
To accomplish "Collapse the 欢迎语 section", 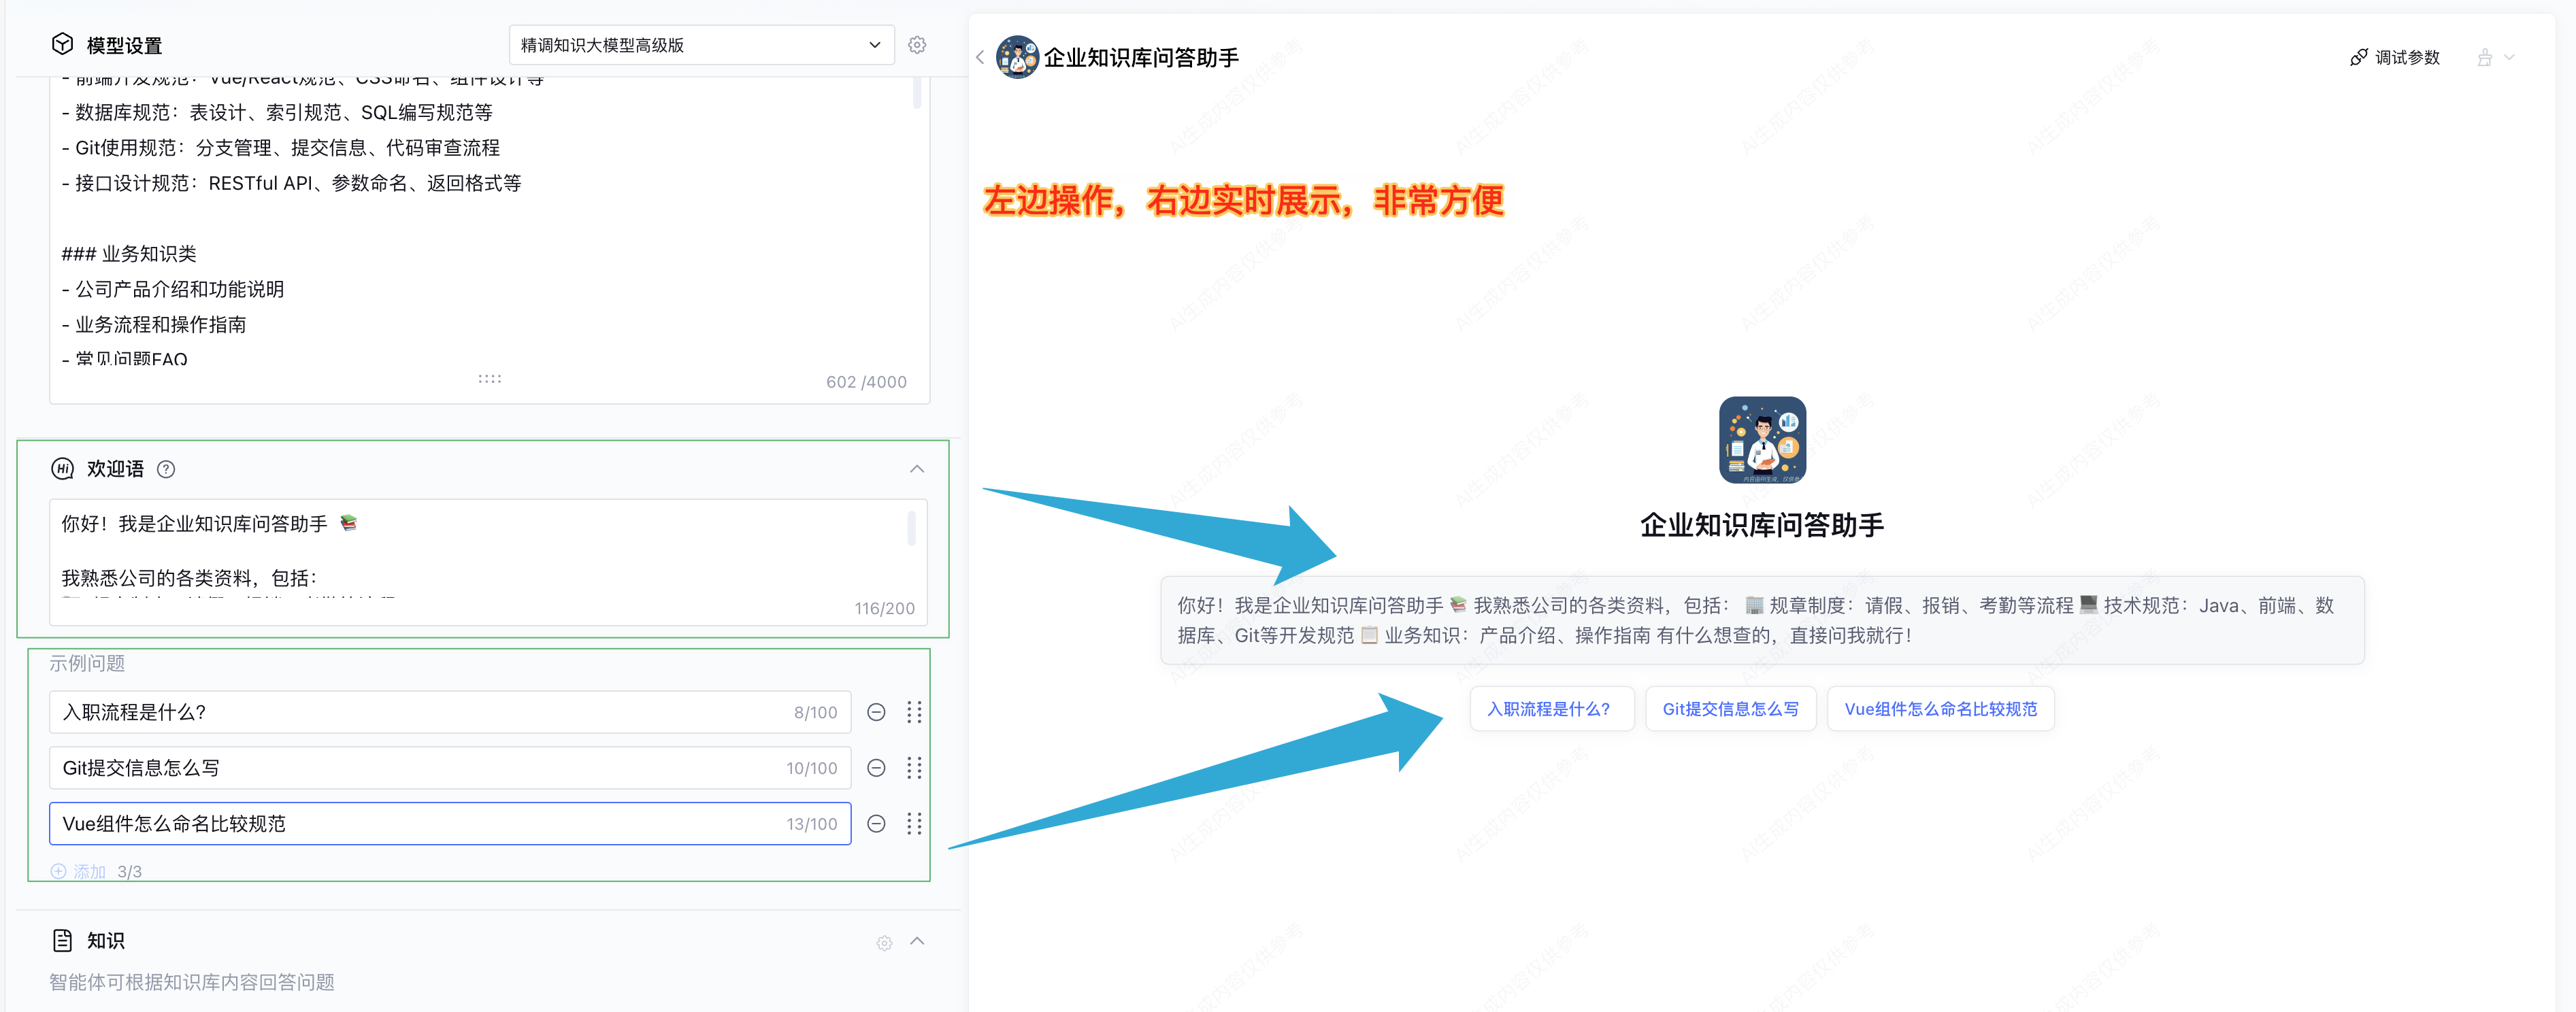I will click(x=916, y=468).
